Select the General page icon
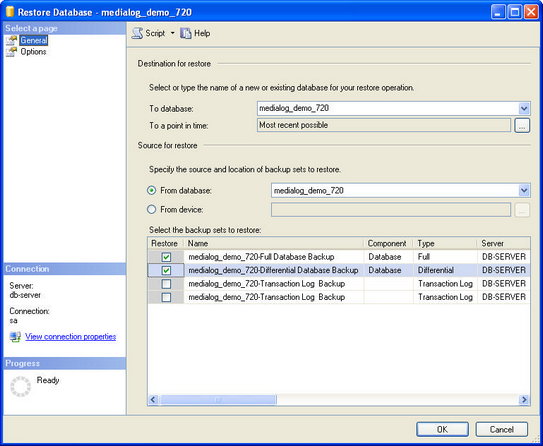 click(x=11, y=41)
